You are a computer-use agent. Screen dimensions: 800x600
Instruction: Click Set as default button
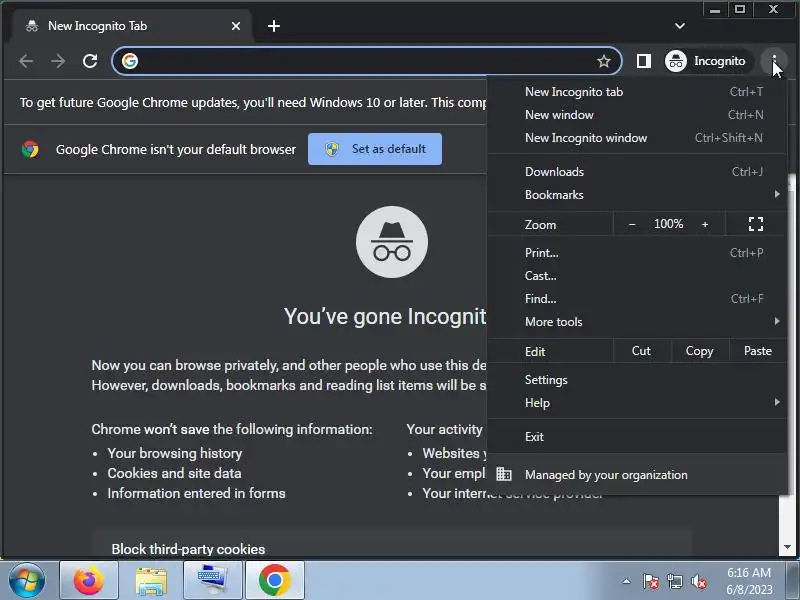click(x=375, y=149)
